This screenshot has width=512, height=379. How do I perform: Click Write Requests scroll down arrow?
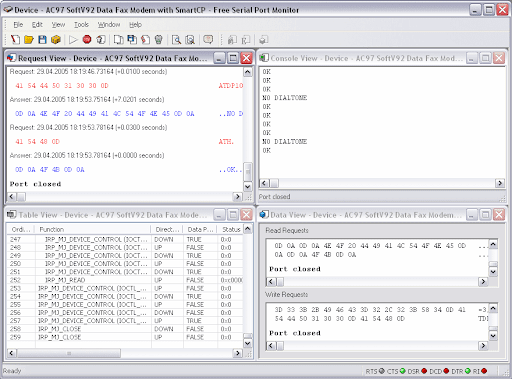click(x=493, y=335)
